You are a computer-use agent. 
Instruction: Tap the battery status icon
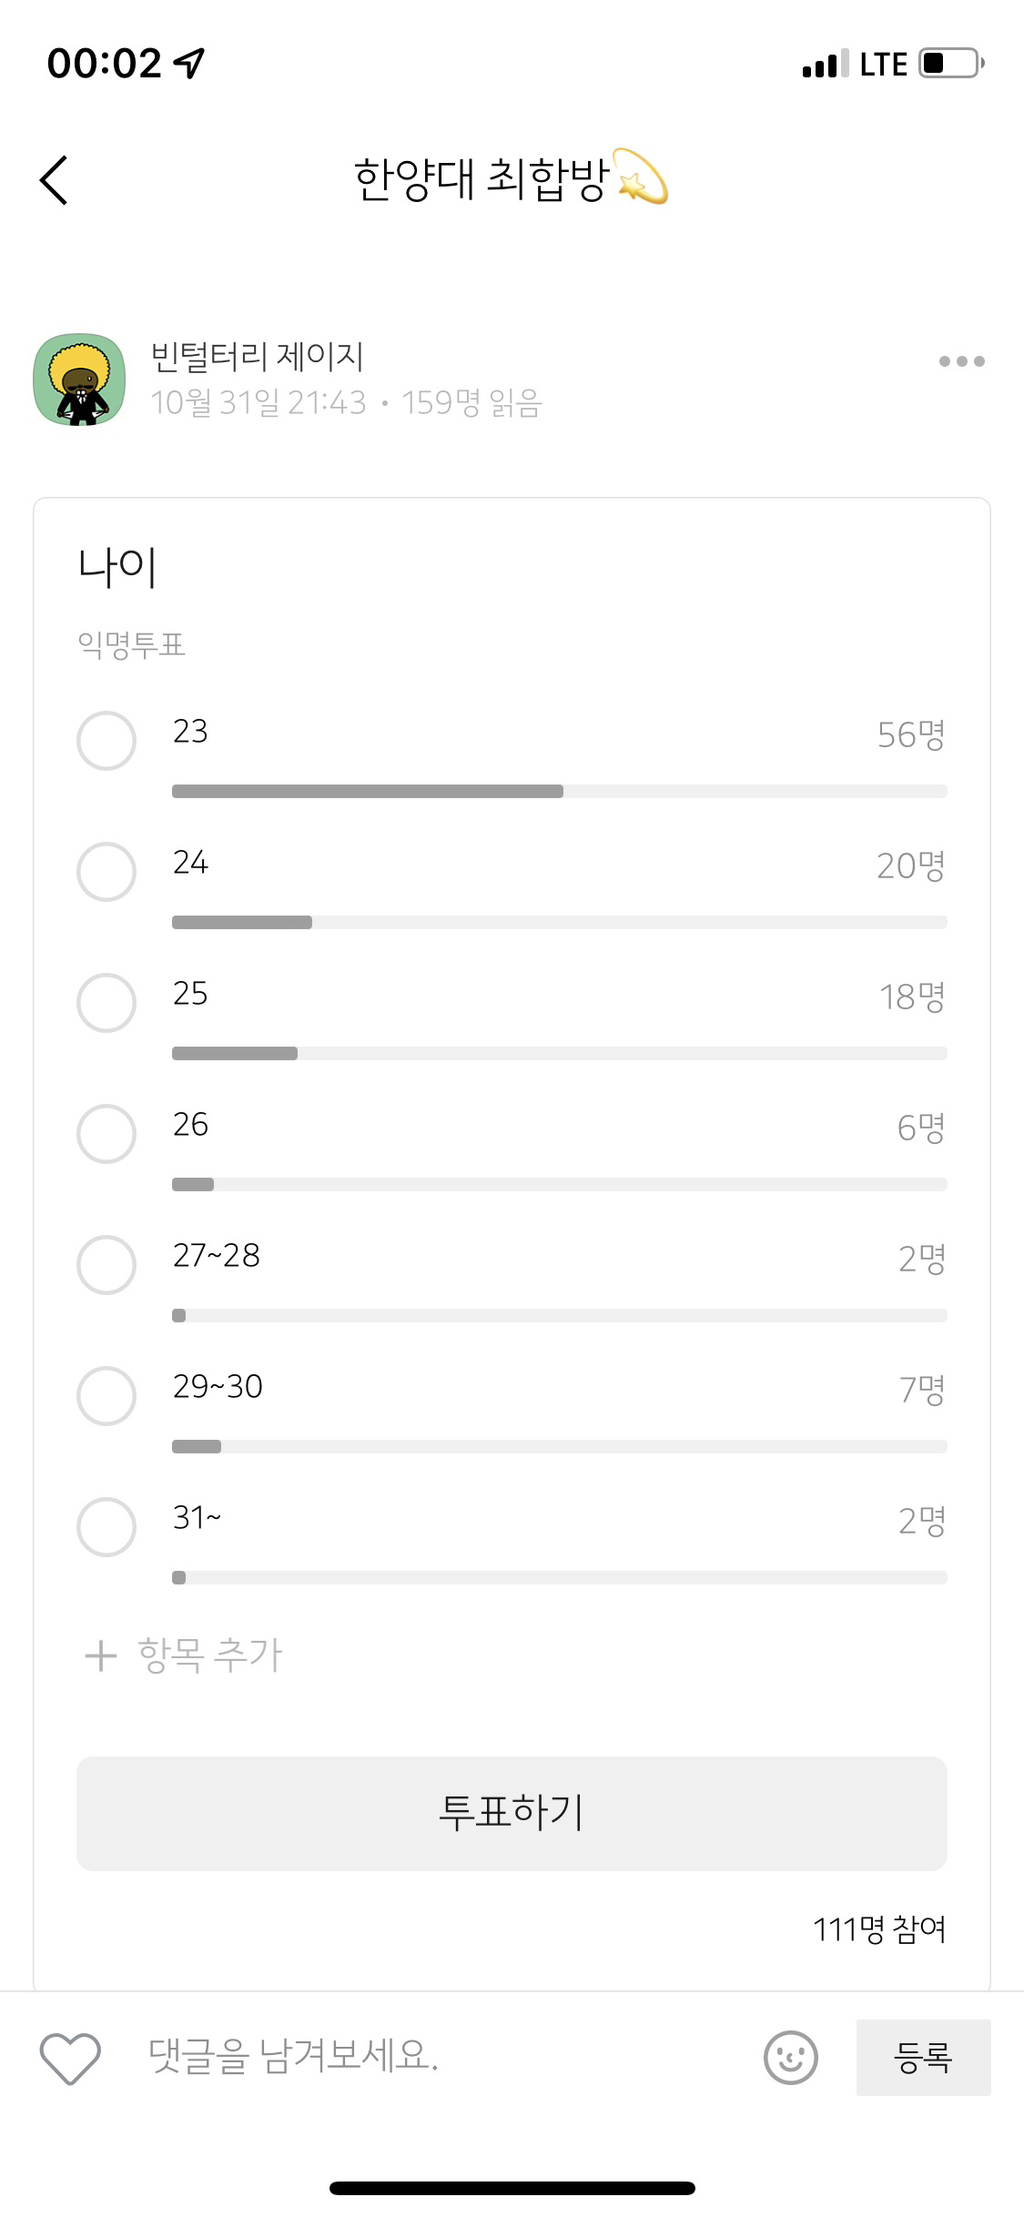(x=952, y=63)
